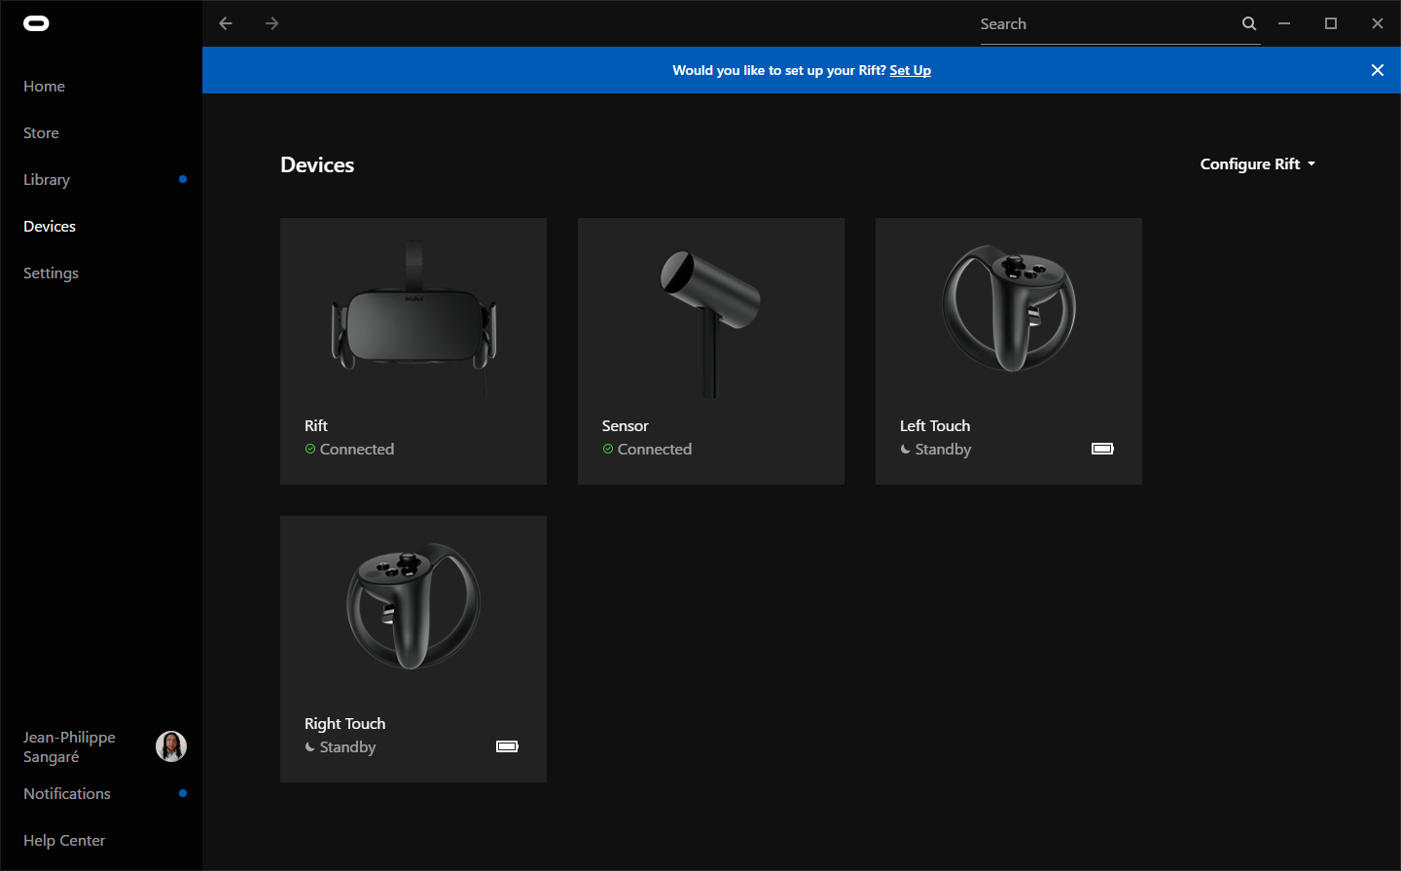This screenshot has height=871, width=1401.
Task: Select the Left Touch controller image
Action: (1009, 308)
